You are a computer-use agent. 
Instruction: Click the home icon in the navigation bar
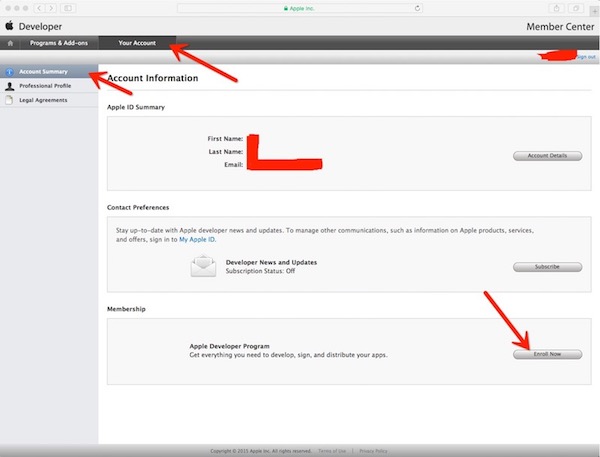(10, 43)
